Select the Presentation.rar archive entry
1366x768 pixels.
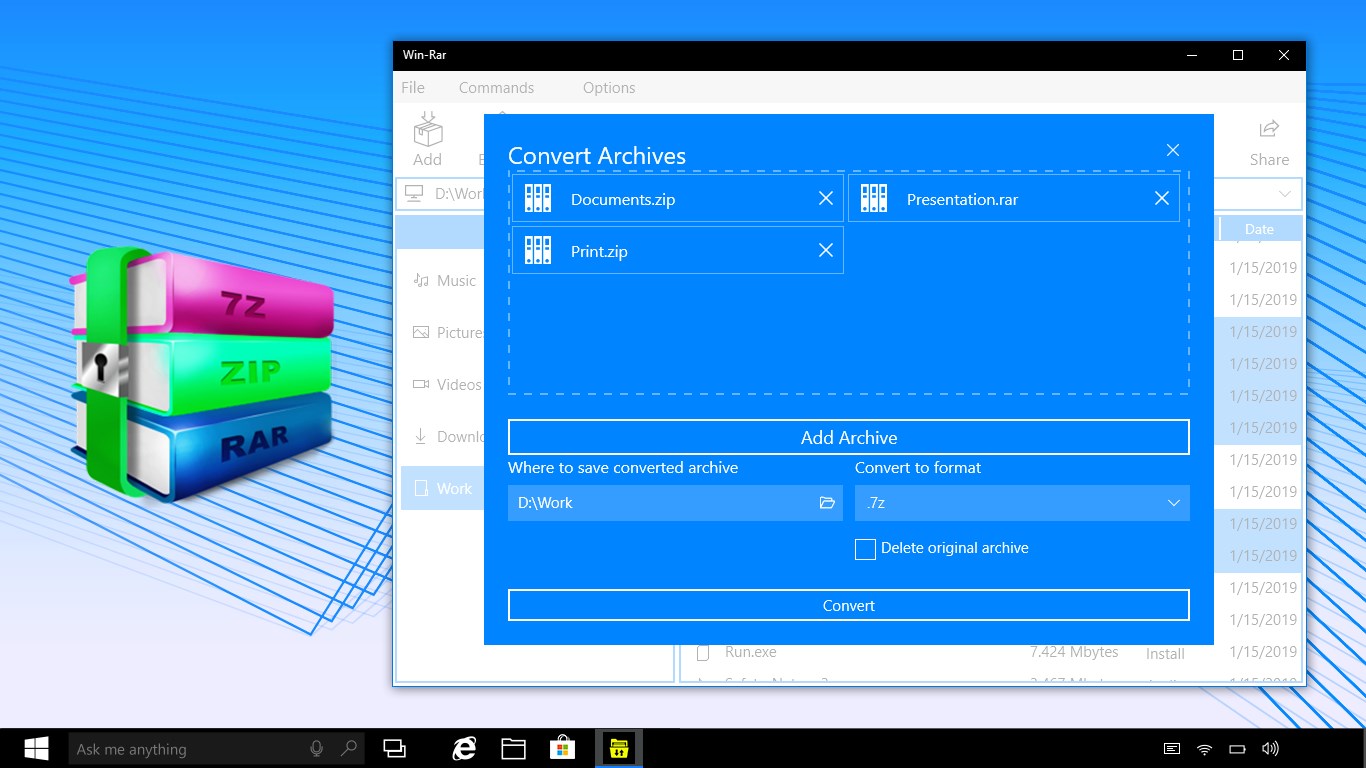[1014, 199]
